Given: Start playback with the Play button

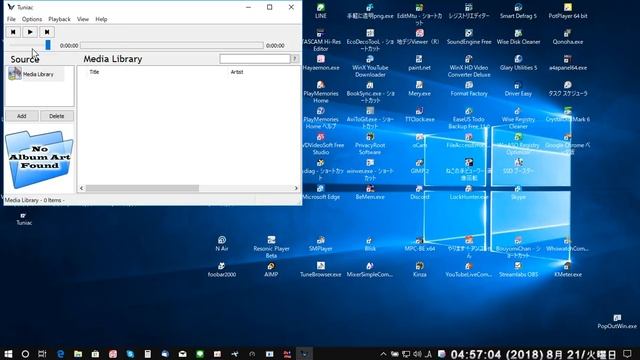Looking at the screenshot, I should [x=30, y=32].
